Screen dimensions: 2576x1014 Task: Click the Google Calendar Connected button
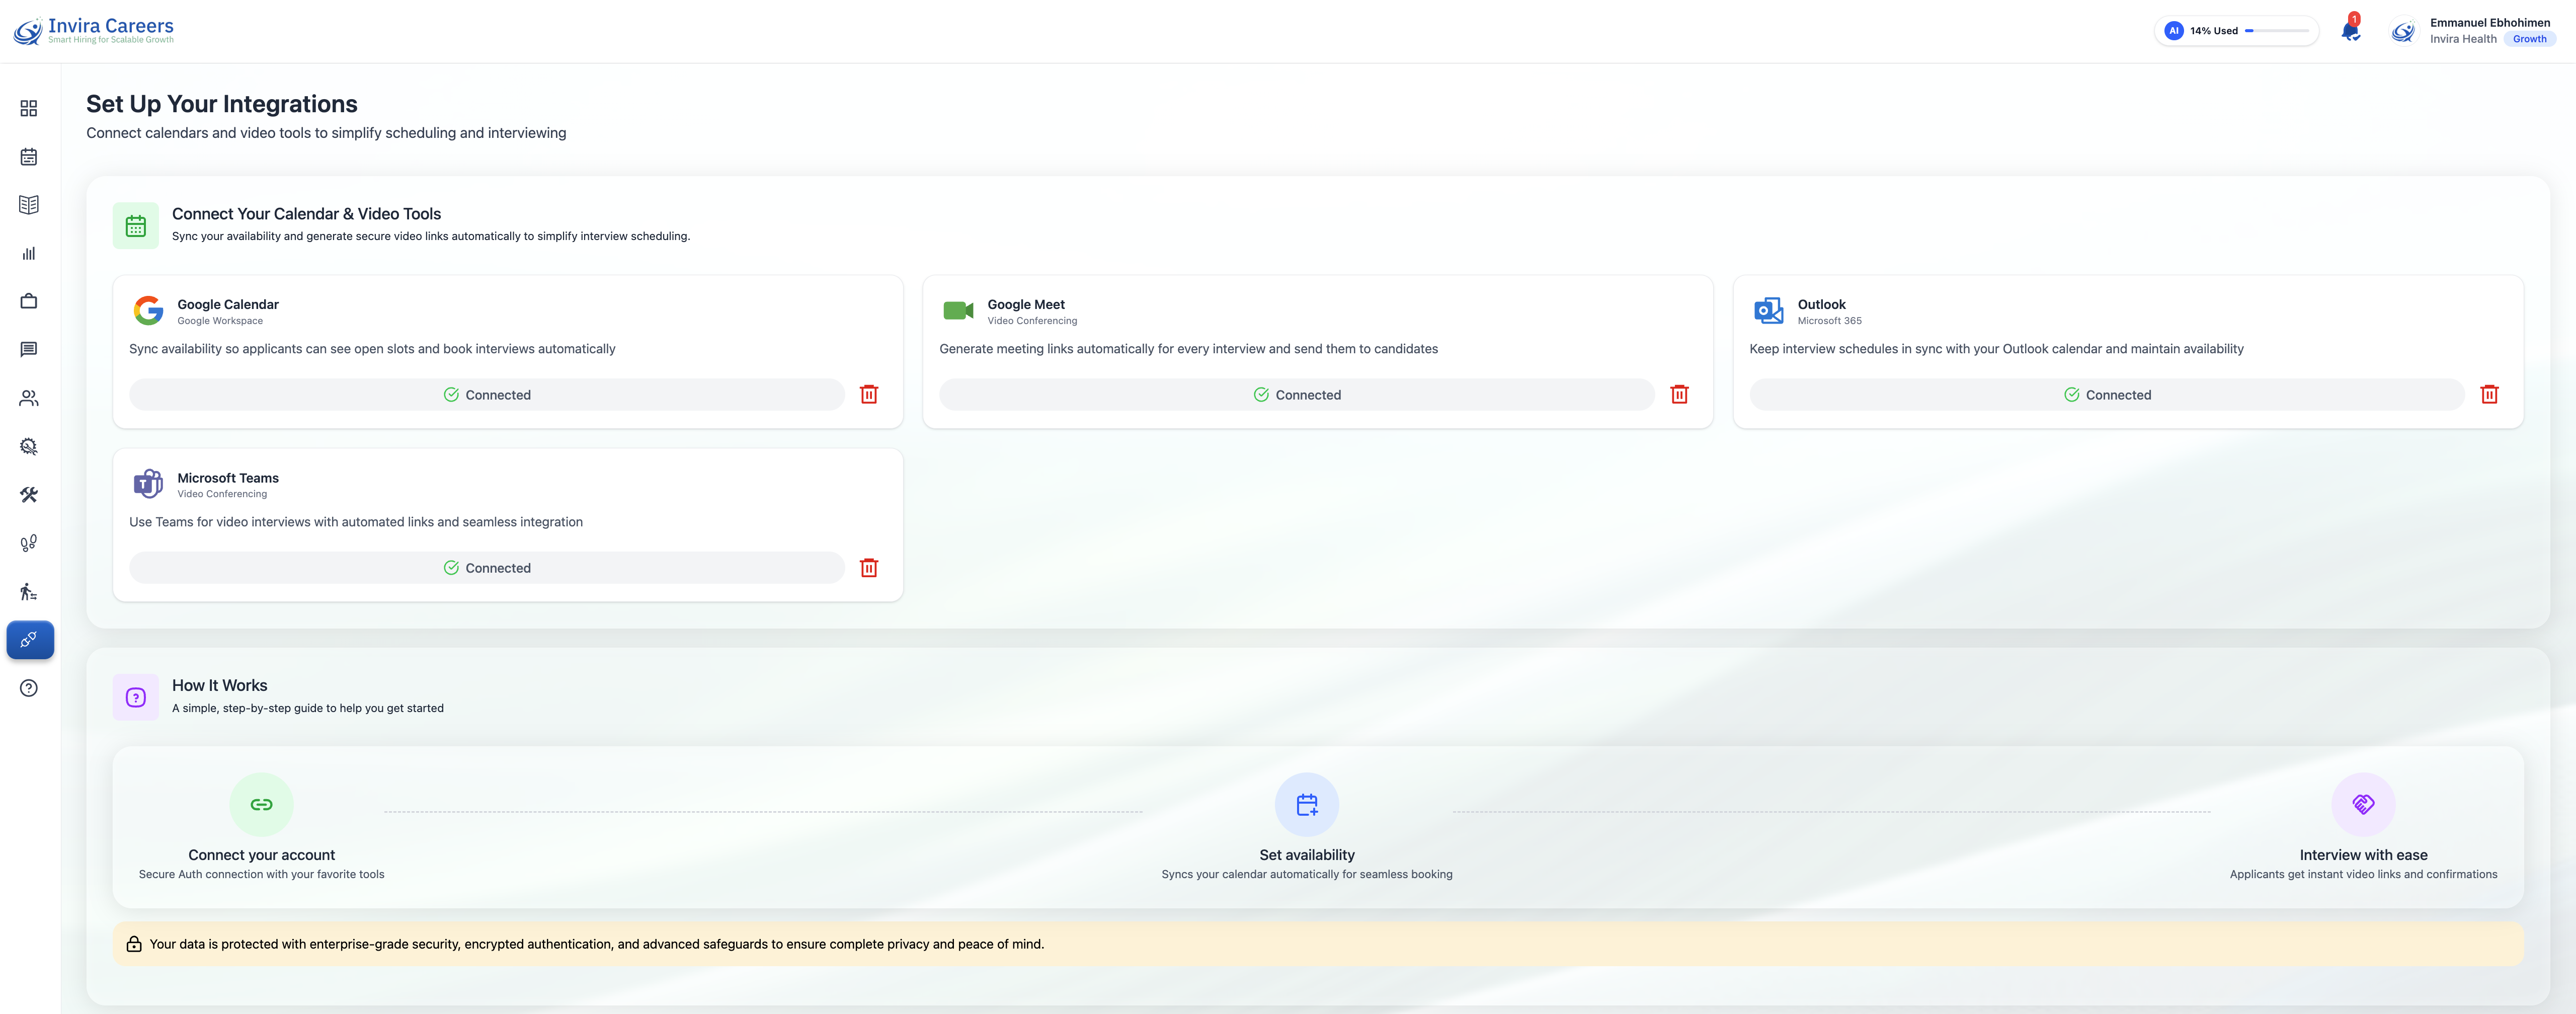[x=487, y=395]
